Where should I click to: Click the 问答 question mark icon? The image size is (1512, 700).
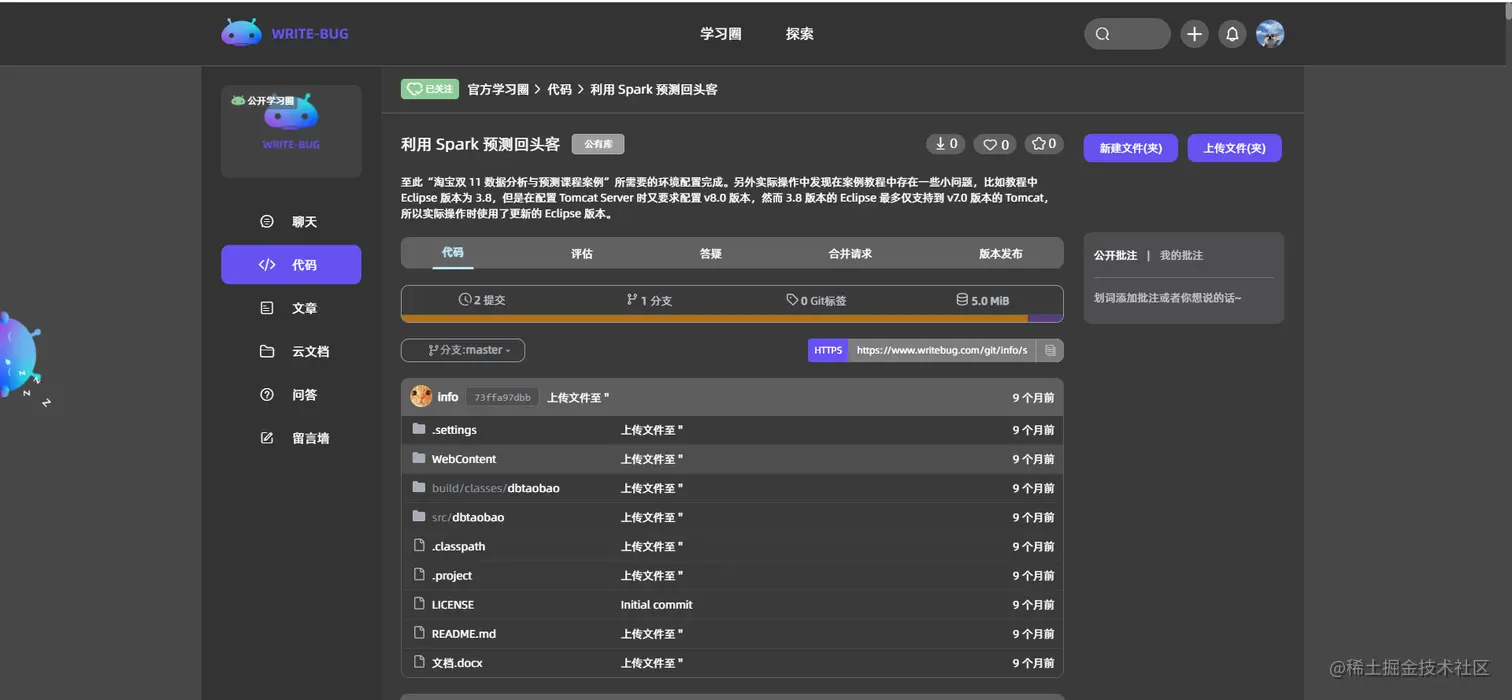point(267,395)
